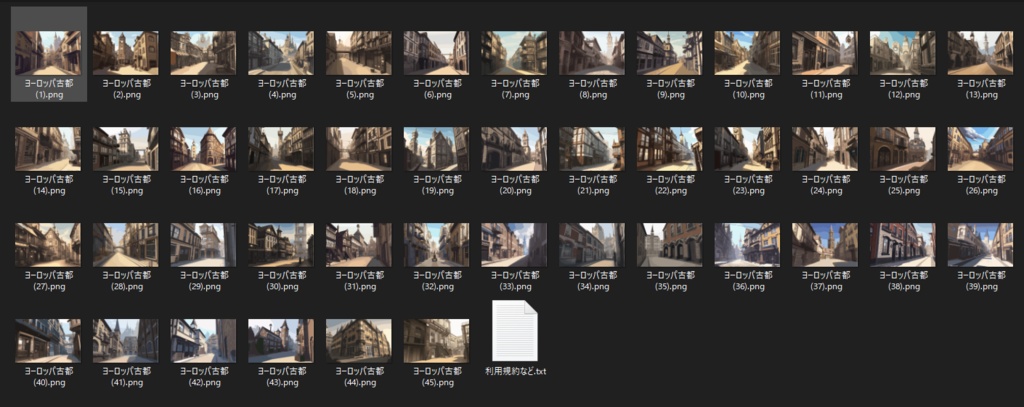Click the file name text ヨーロッパ古都 (45).png

(437, 377)
